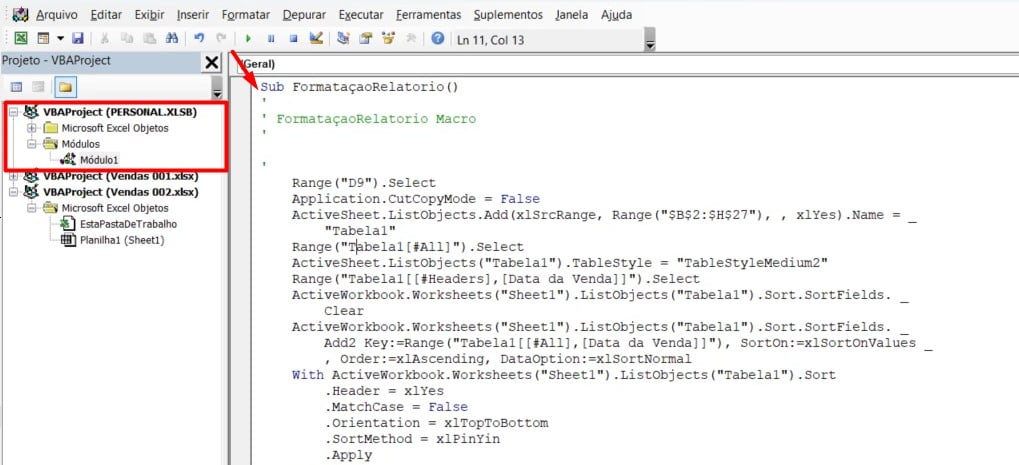The image size is (1019, 465).
Task: Click the Copy icon in the toolbar
Action: (127, 38)
